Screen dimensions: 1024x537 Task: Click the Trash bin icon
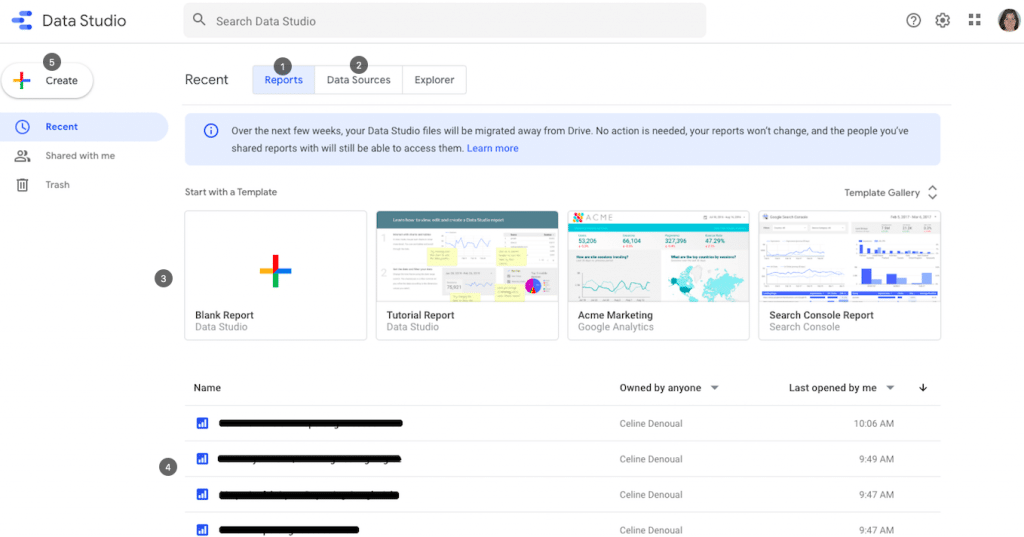(22, 185)
